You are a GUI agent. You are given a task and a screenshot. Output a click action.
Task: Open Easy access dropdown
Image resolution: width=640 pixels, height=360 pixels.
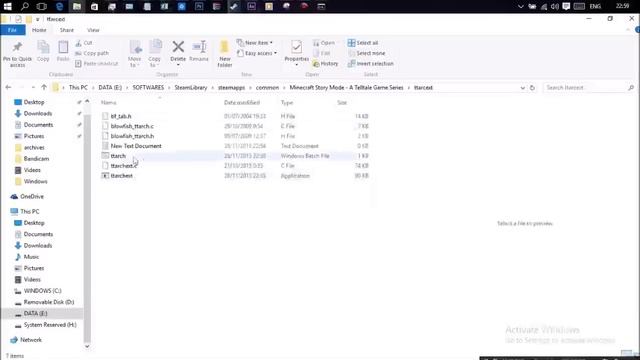[x=257, y=53]
